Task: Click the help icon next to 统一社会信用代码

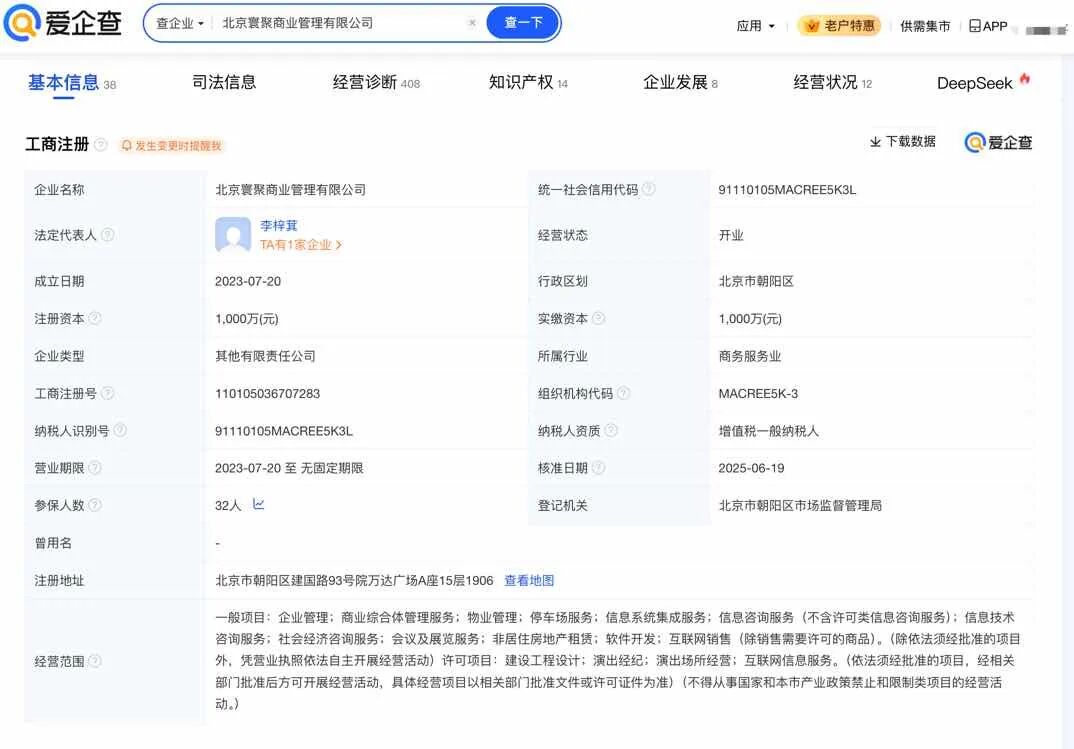Action: tap(649, 188)
